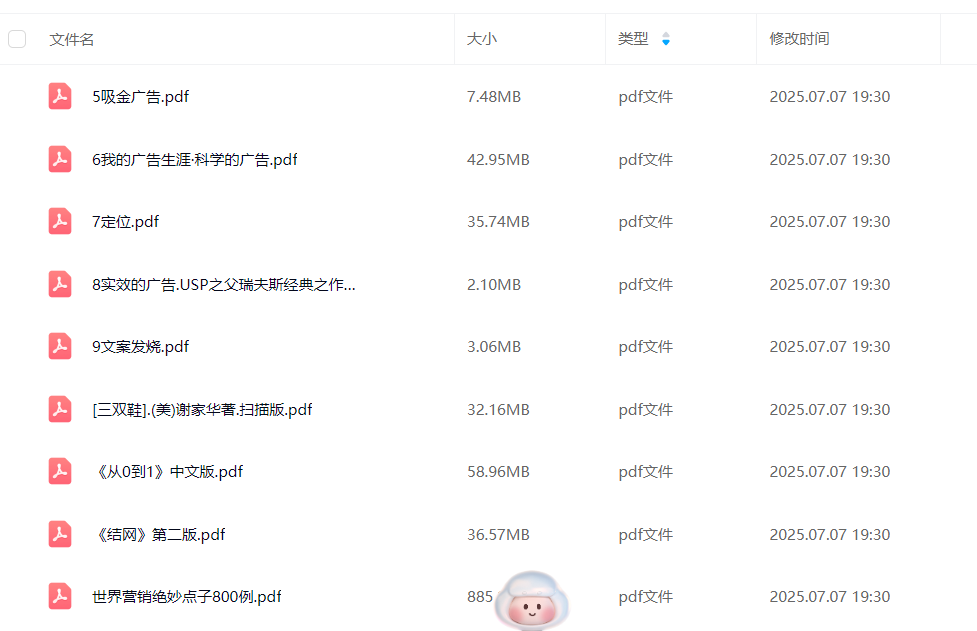Select the 7定位.pdf file name

point(126,222)
